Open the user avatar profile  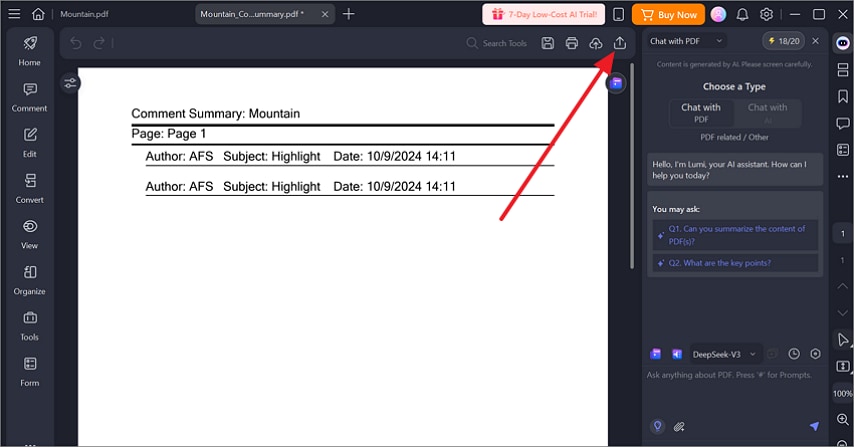tap(718, 14)
